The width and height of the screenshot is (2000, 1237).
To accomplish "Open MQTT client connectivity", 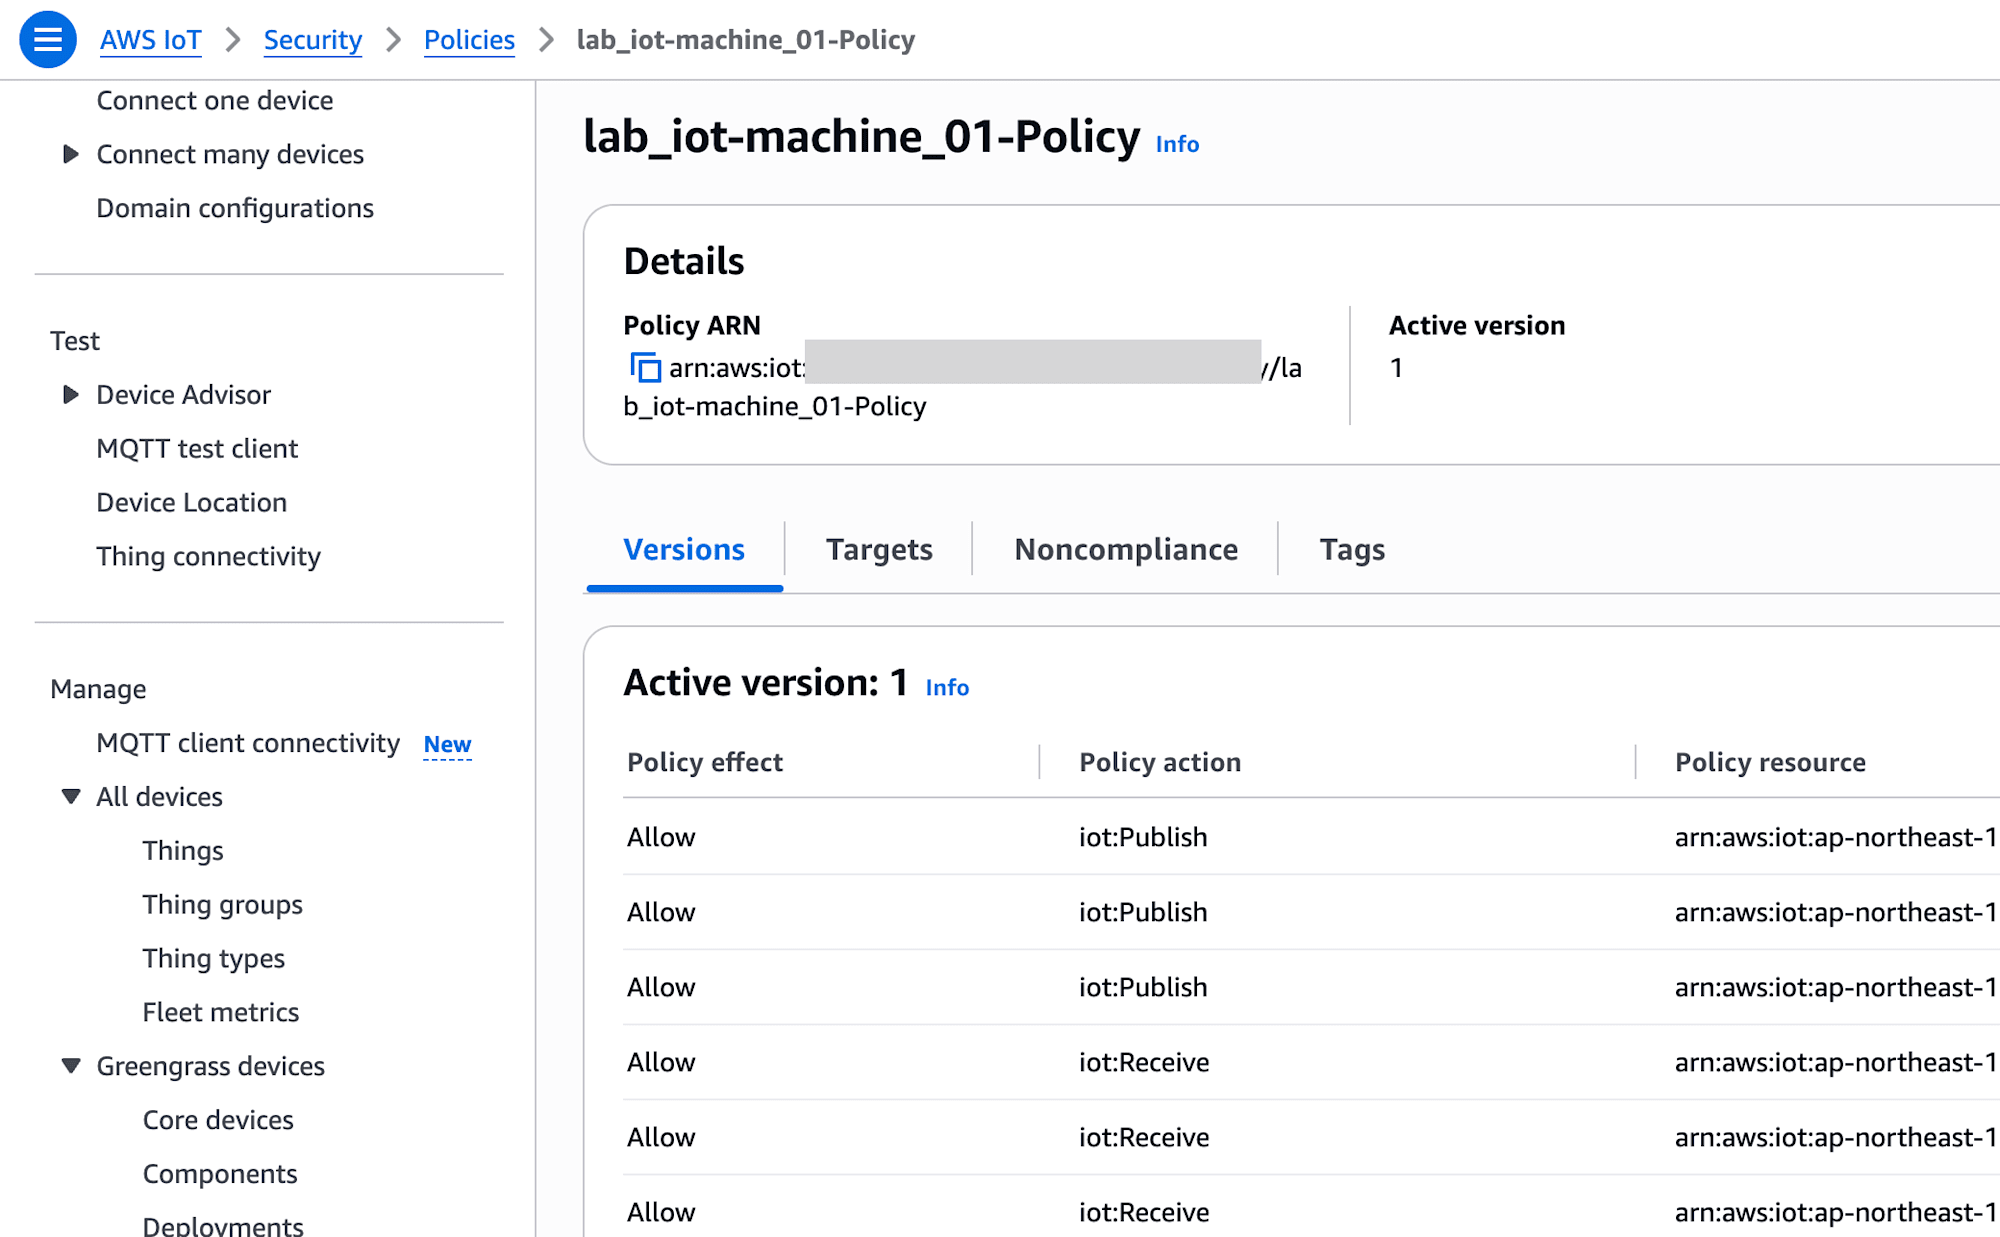I will pos(248,743).
